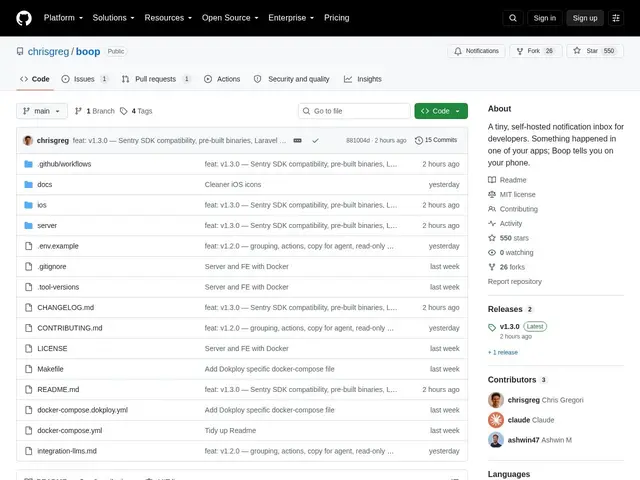Open the .env.example file
Screen dimensions: 640x480
click(58, 246)
